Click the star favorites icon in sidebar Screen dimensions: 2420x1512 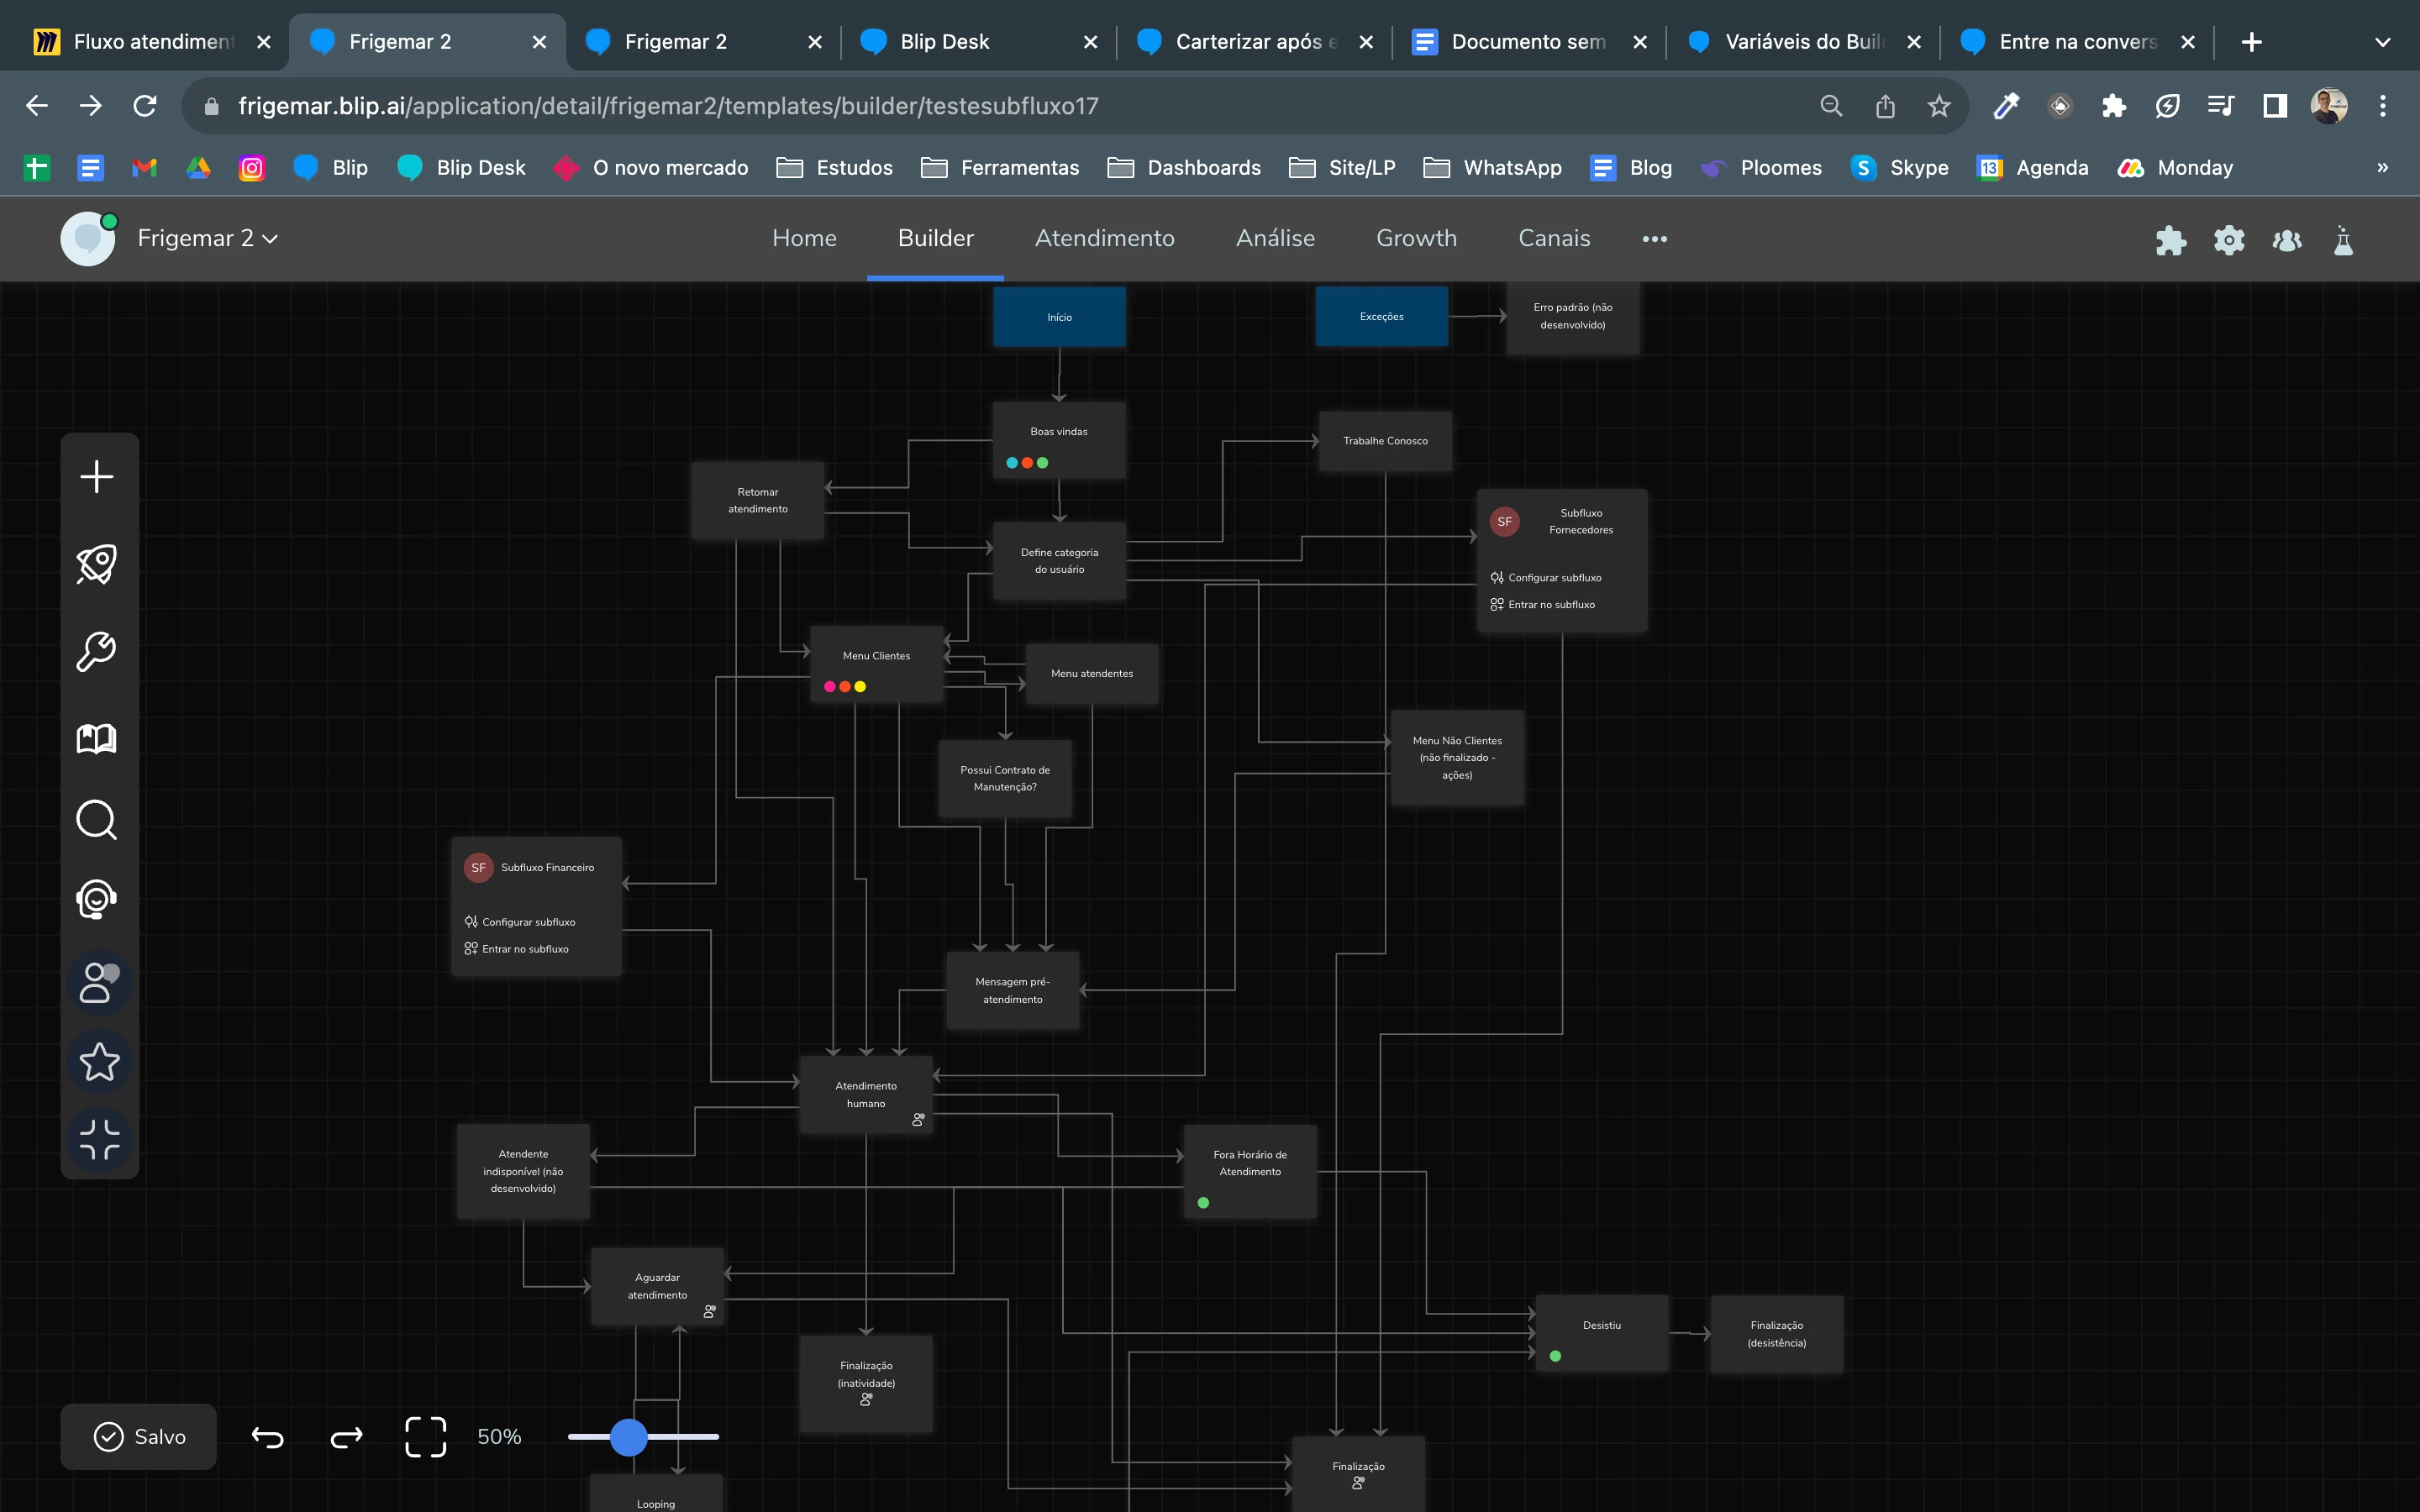coord(99,1062)
